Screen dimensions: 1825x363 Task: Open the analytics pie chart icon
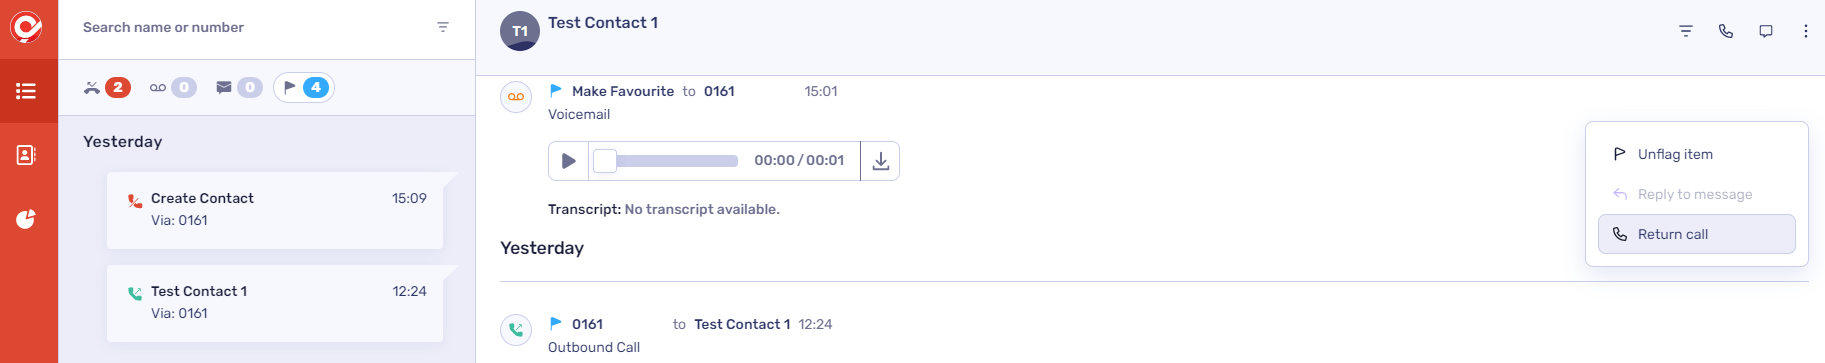click(x=27, y=219)
